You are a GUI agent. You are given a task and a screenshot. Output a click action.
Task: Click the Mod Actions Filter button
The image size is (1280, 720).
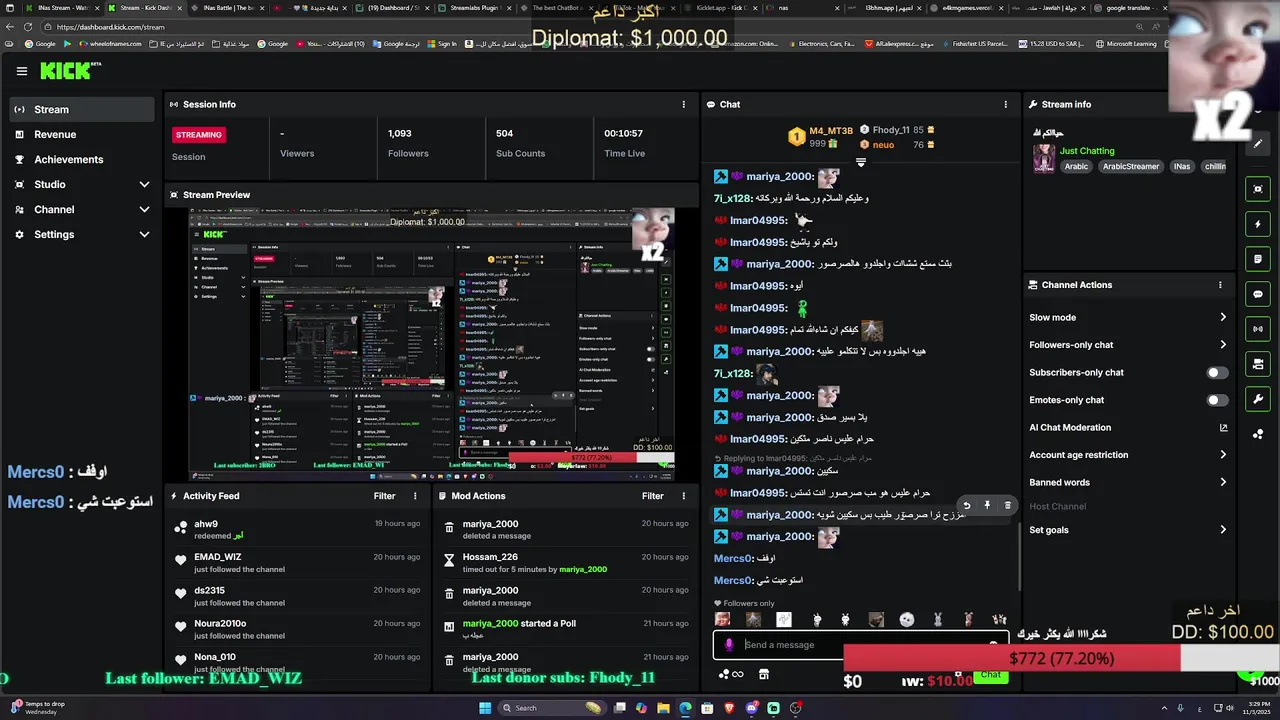pyautogui.click(x=653, y=496)
